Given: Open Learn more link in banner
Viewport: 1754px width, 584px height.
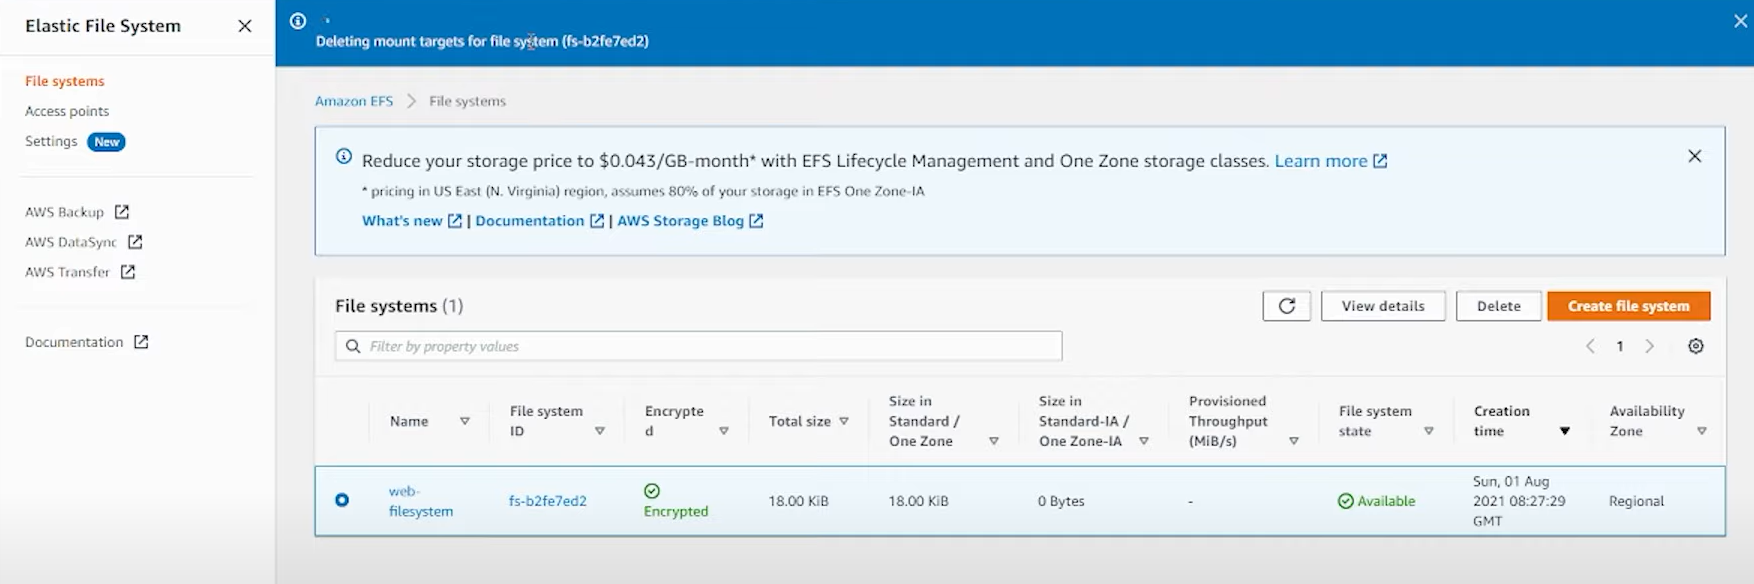Looking at the screenshot, I should [x=1331, y=161].
